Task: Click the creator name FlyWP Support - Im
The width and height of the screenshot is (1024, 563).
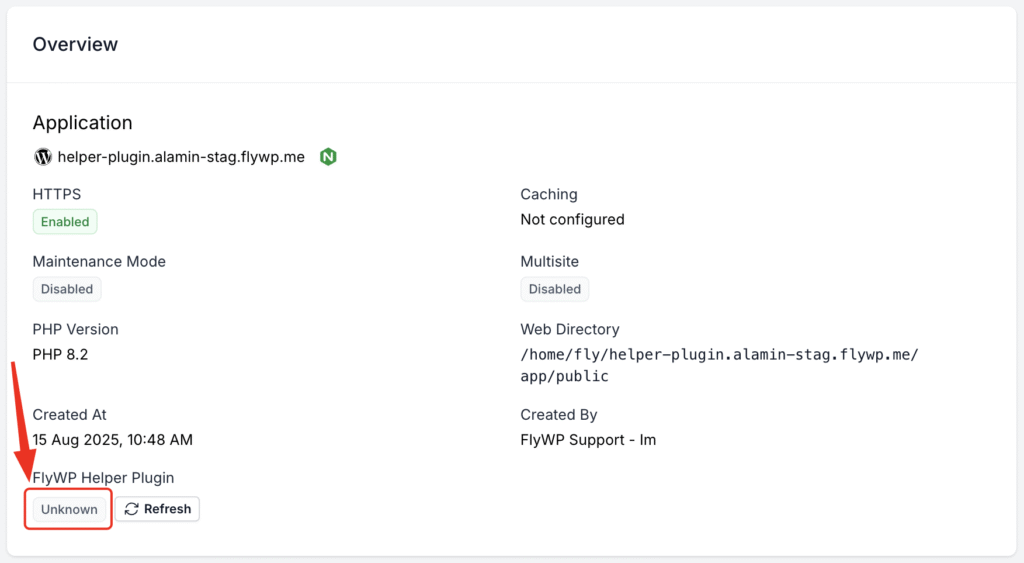Action: (x=588, y=440)
